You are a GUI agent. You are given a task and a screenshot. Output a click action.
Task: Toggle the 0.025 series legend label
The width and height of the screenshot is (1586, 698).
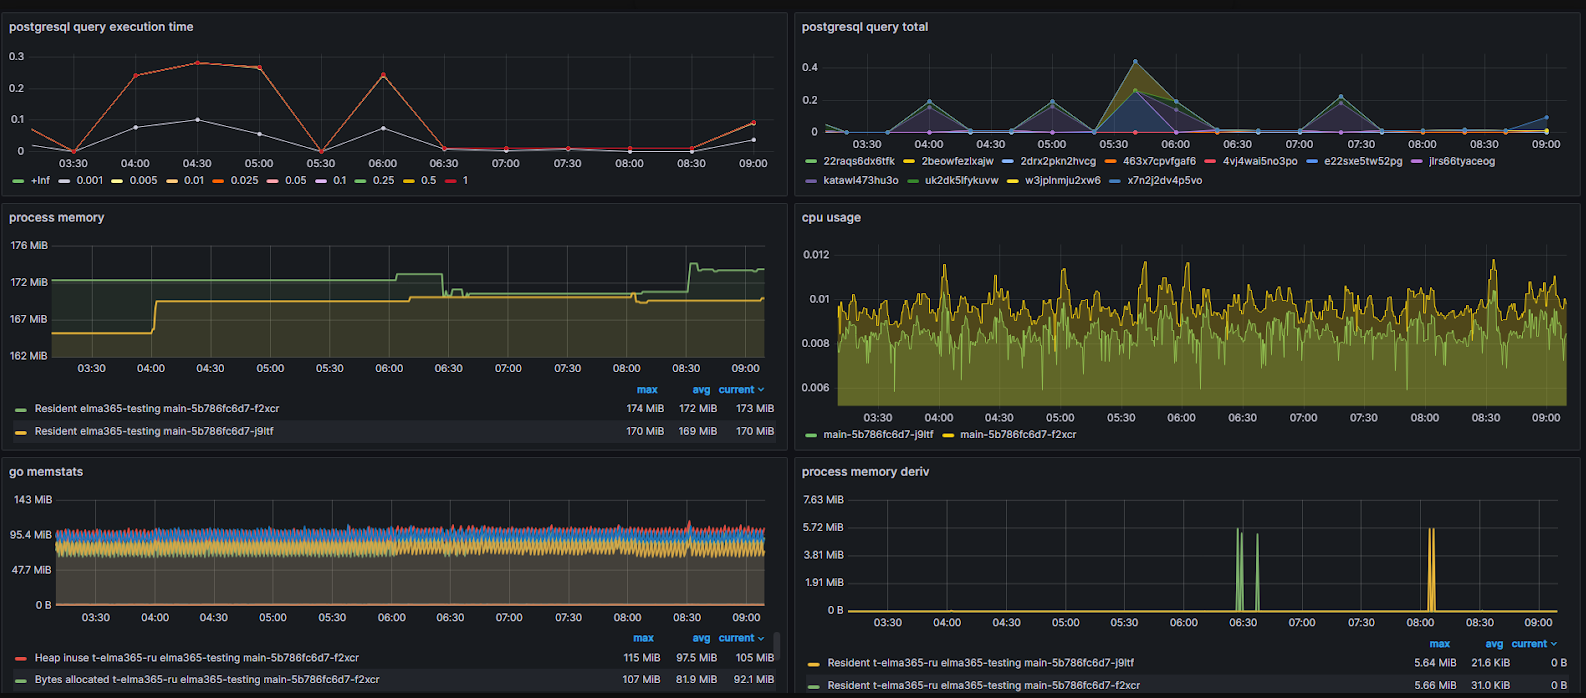coord(244,181)
